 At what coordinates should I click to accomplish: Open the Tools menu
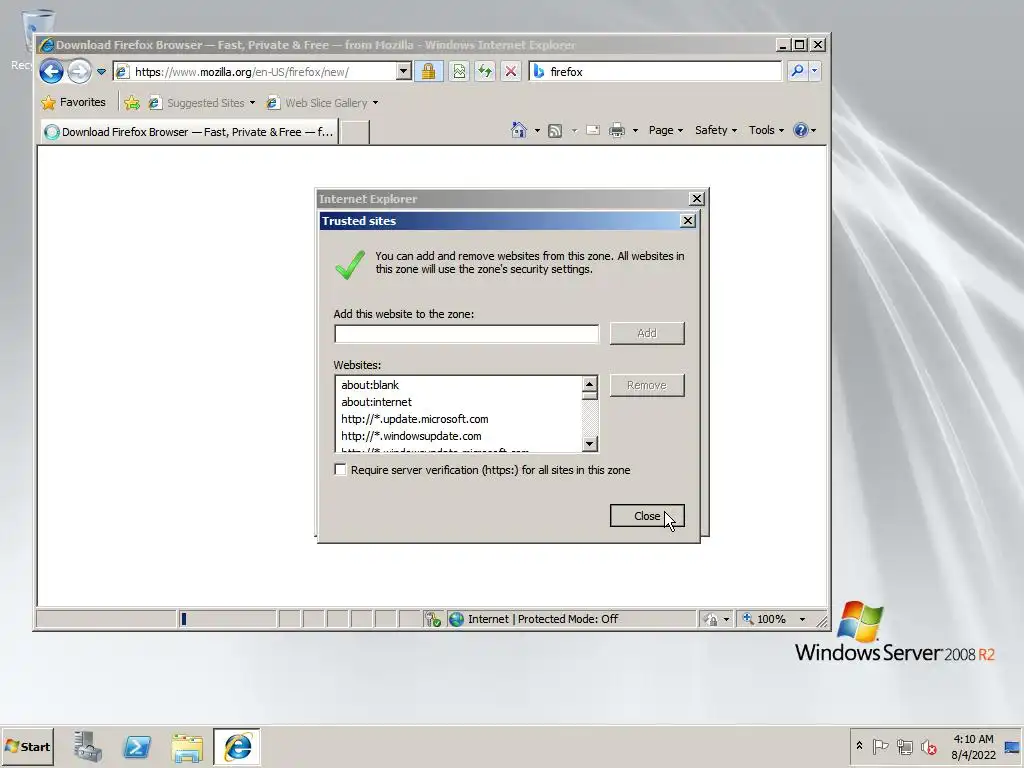click(766, 130)
